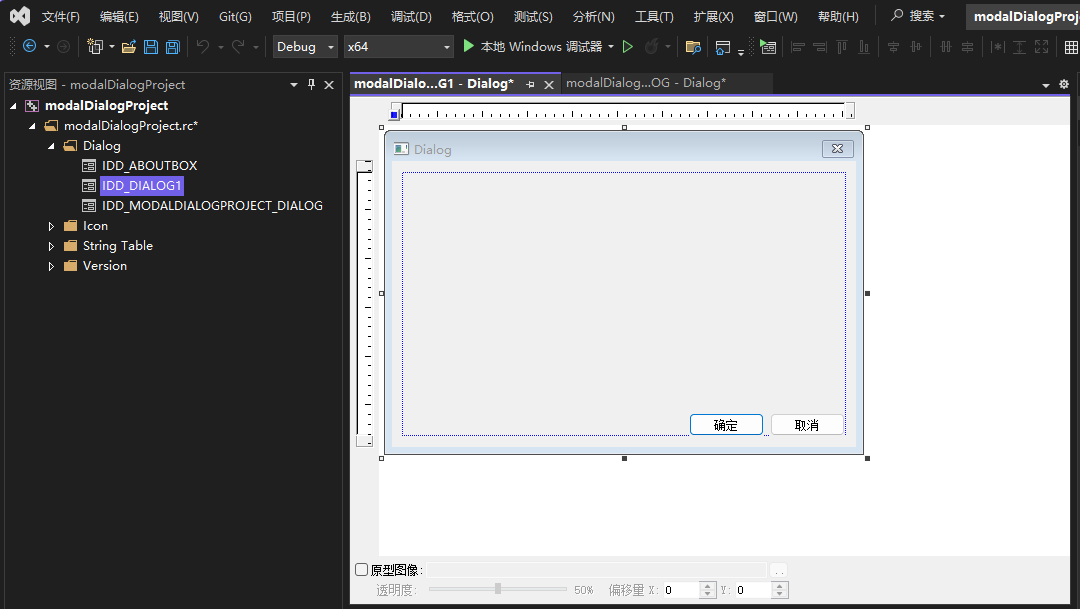
Task: Open the x64 platform dropdown
Action: [398, 46]
